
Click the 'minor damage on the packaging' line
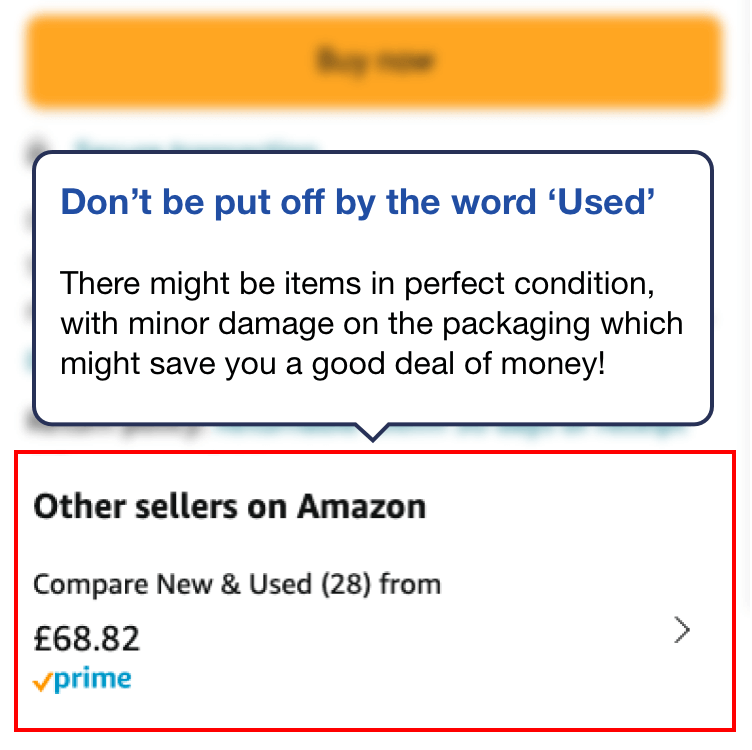371,323
